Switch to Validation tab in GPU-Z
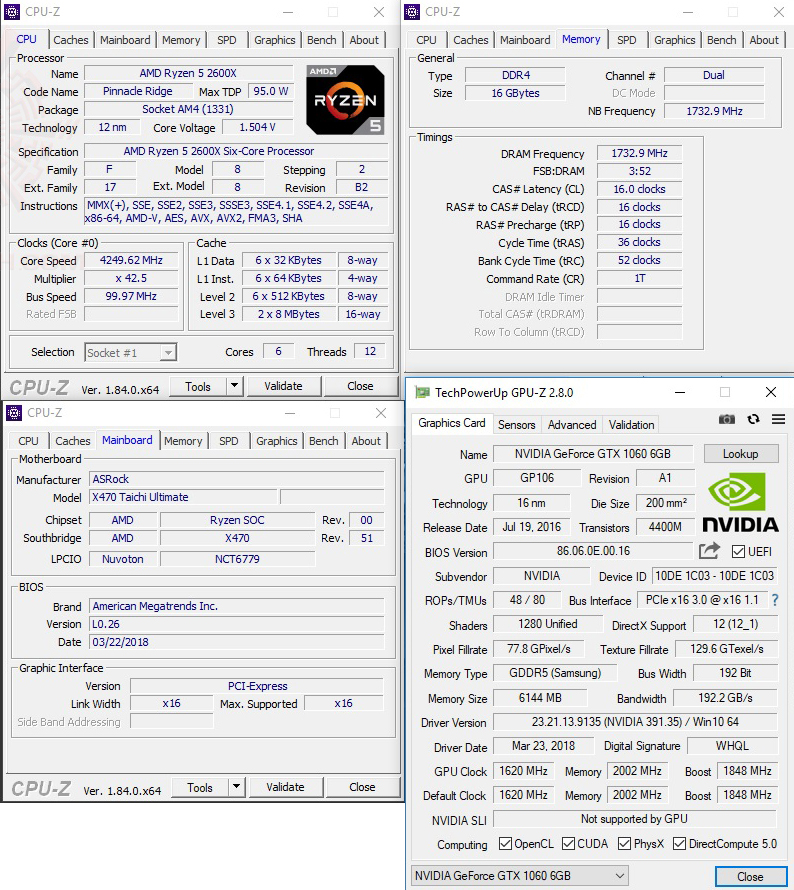Image resolution: width=794 pixels, height=890 pixels. [632, 425]
